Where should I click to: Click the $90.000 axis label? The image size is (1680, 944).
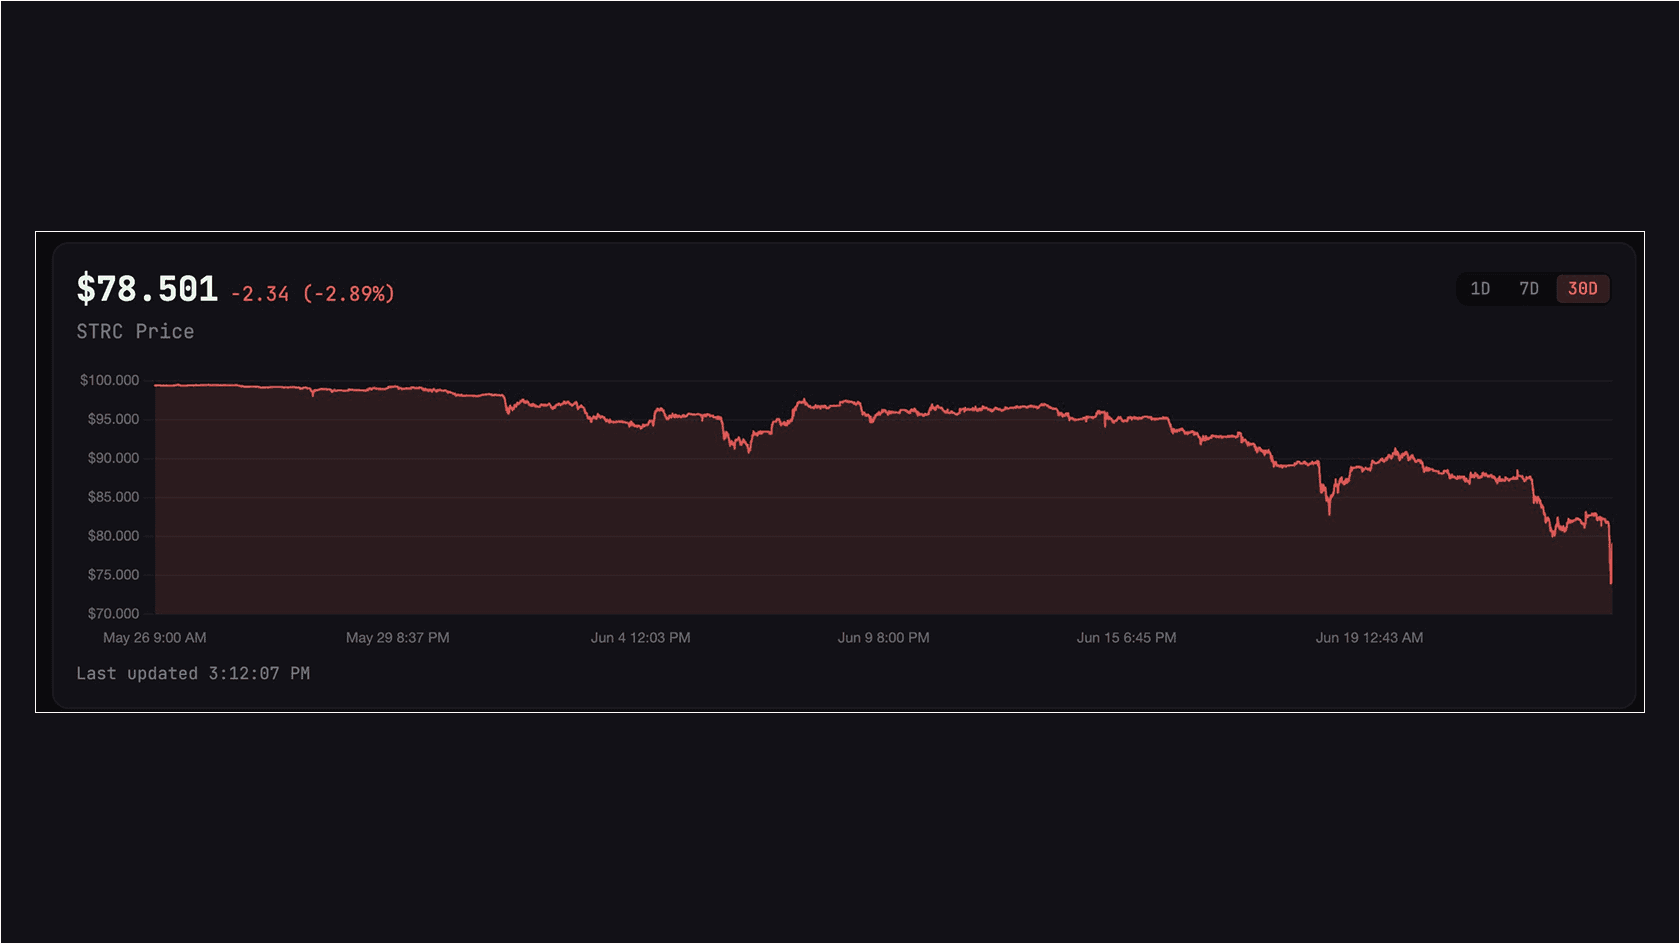[x=113, y=458]
